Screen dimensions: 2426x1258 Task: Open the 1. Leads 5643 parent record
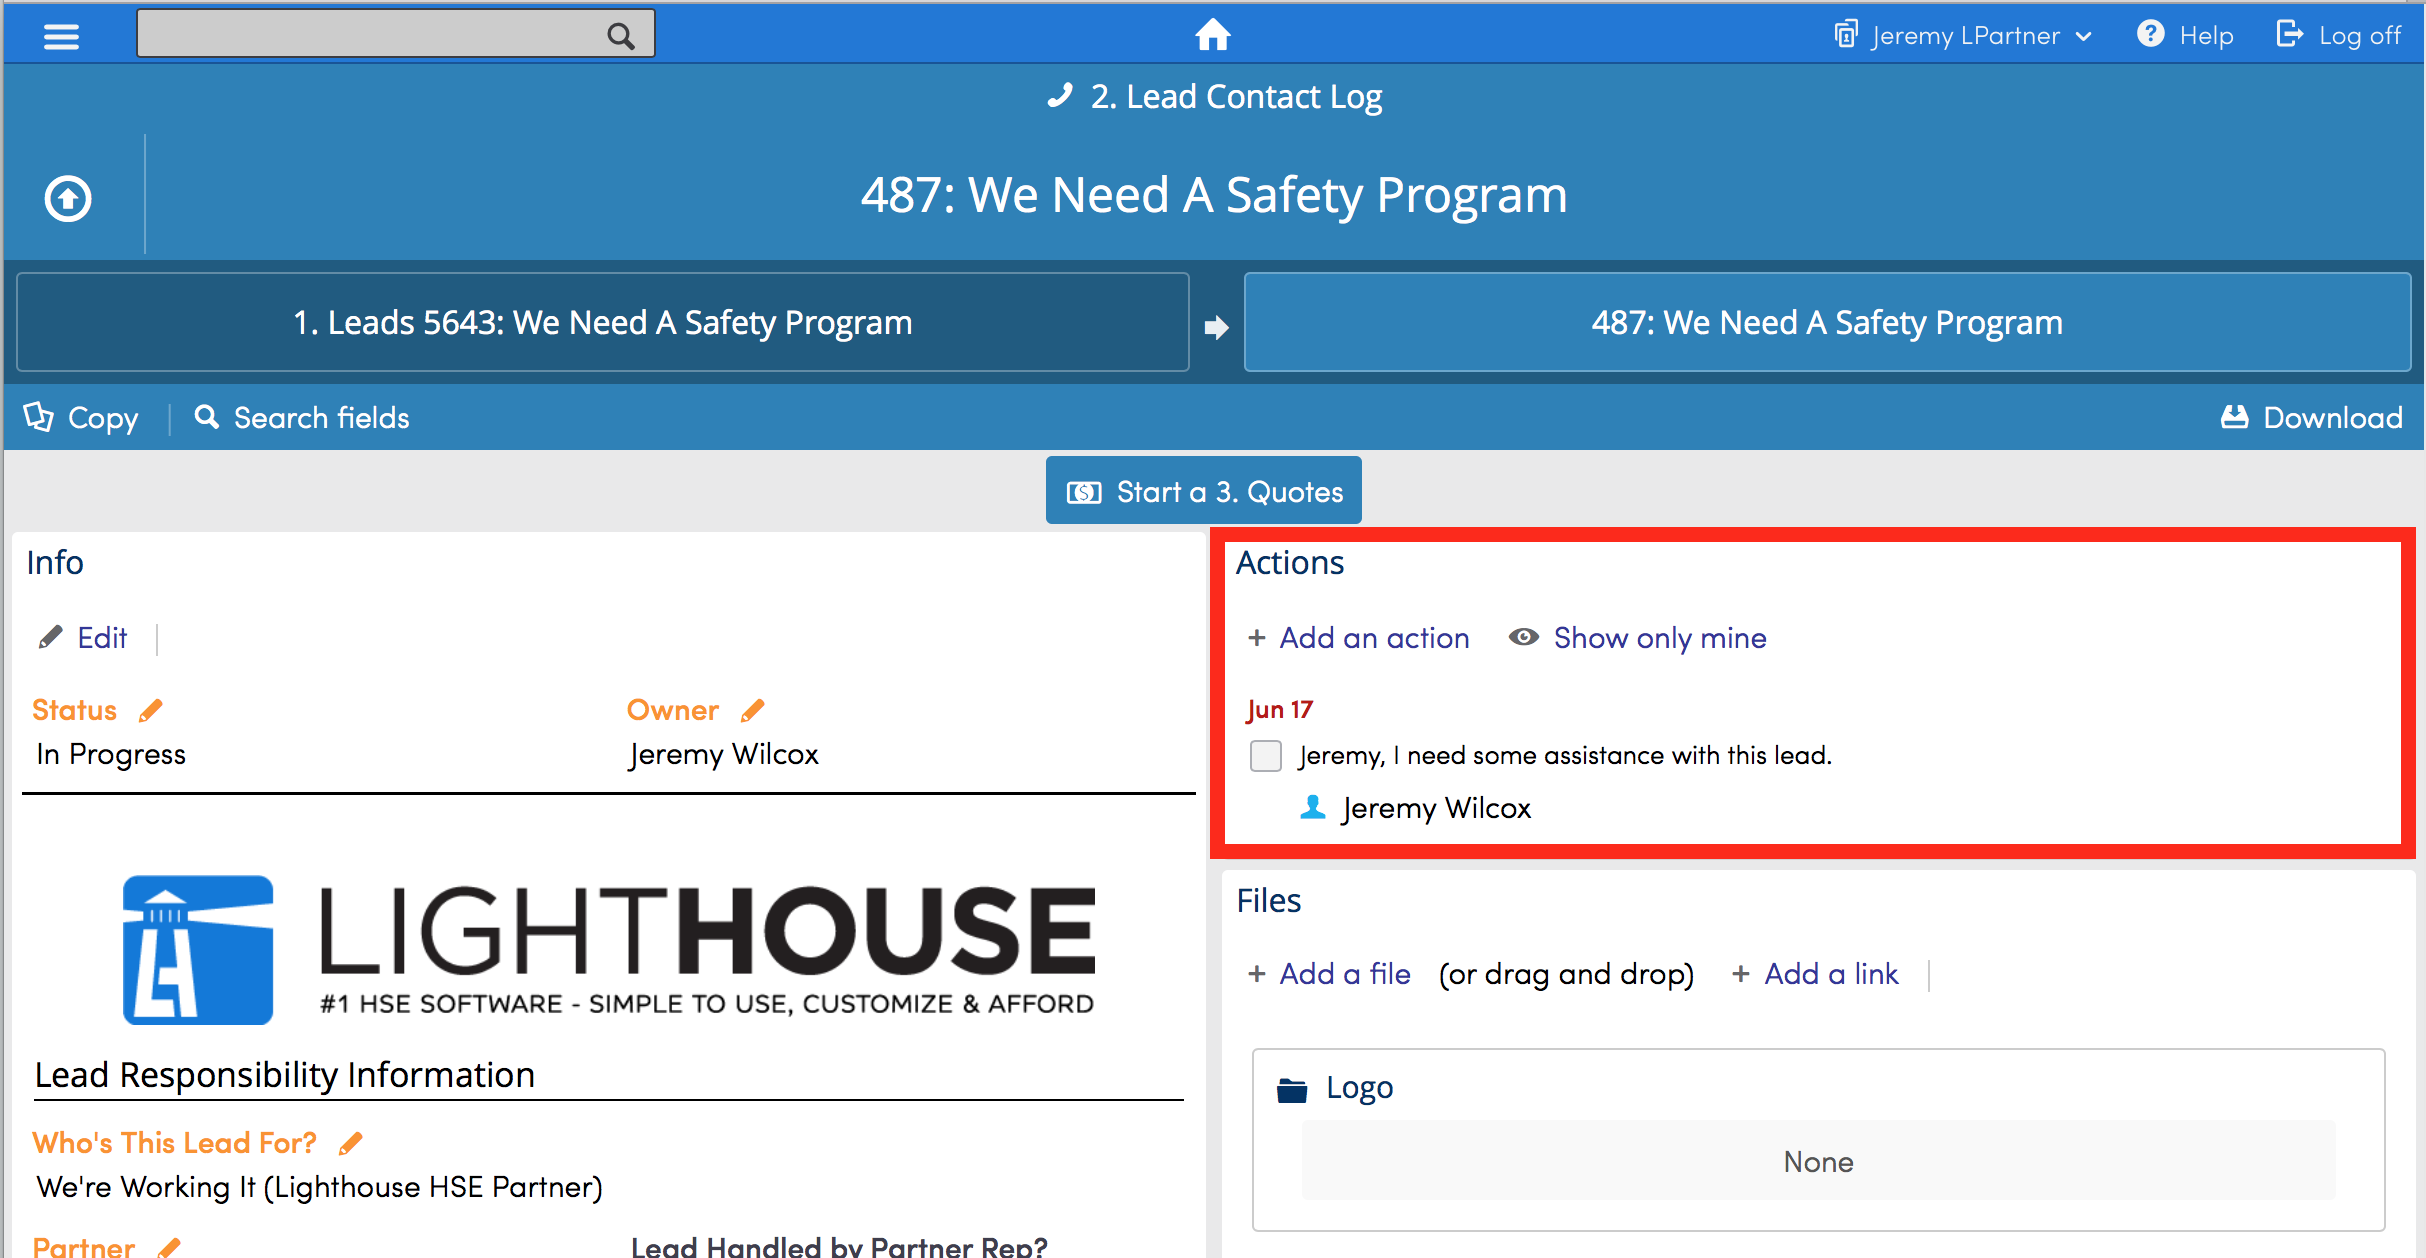[603, 322]
